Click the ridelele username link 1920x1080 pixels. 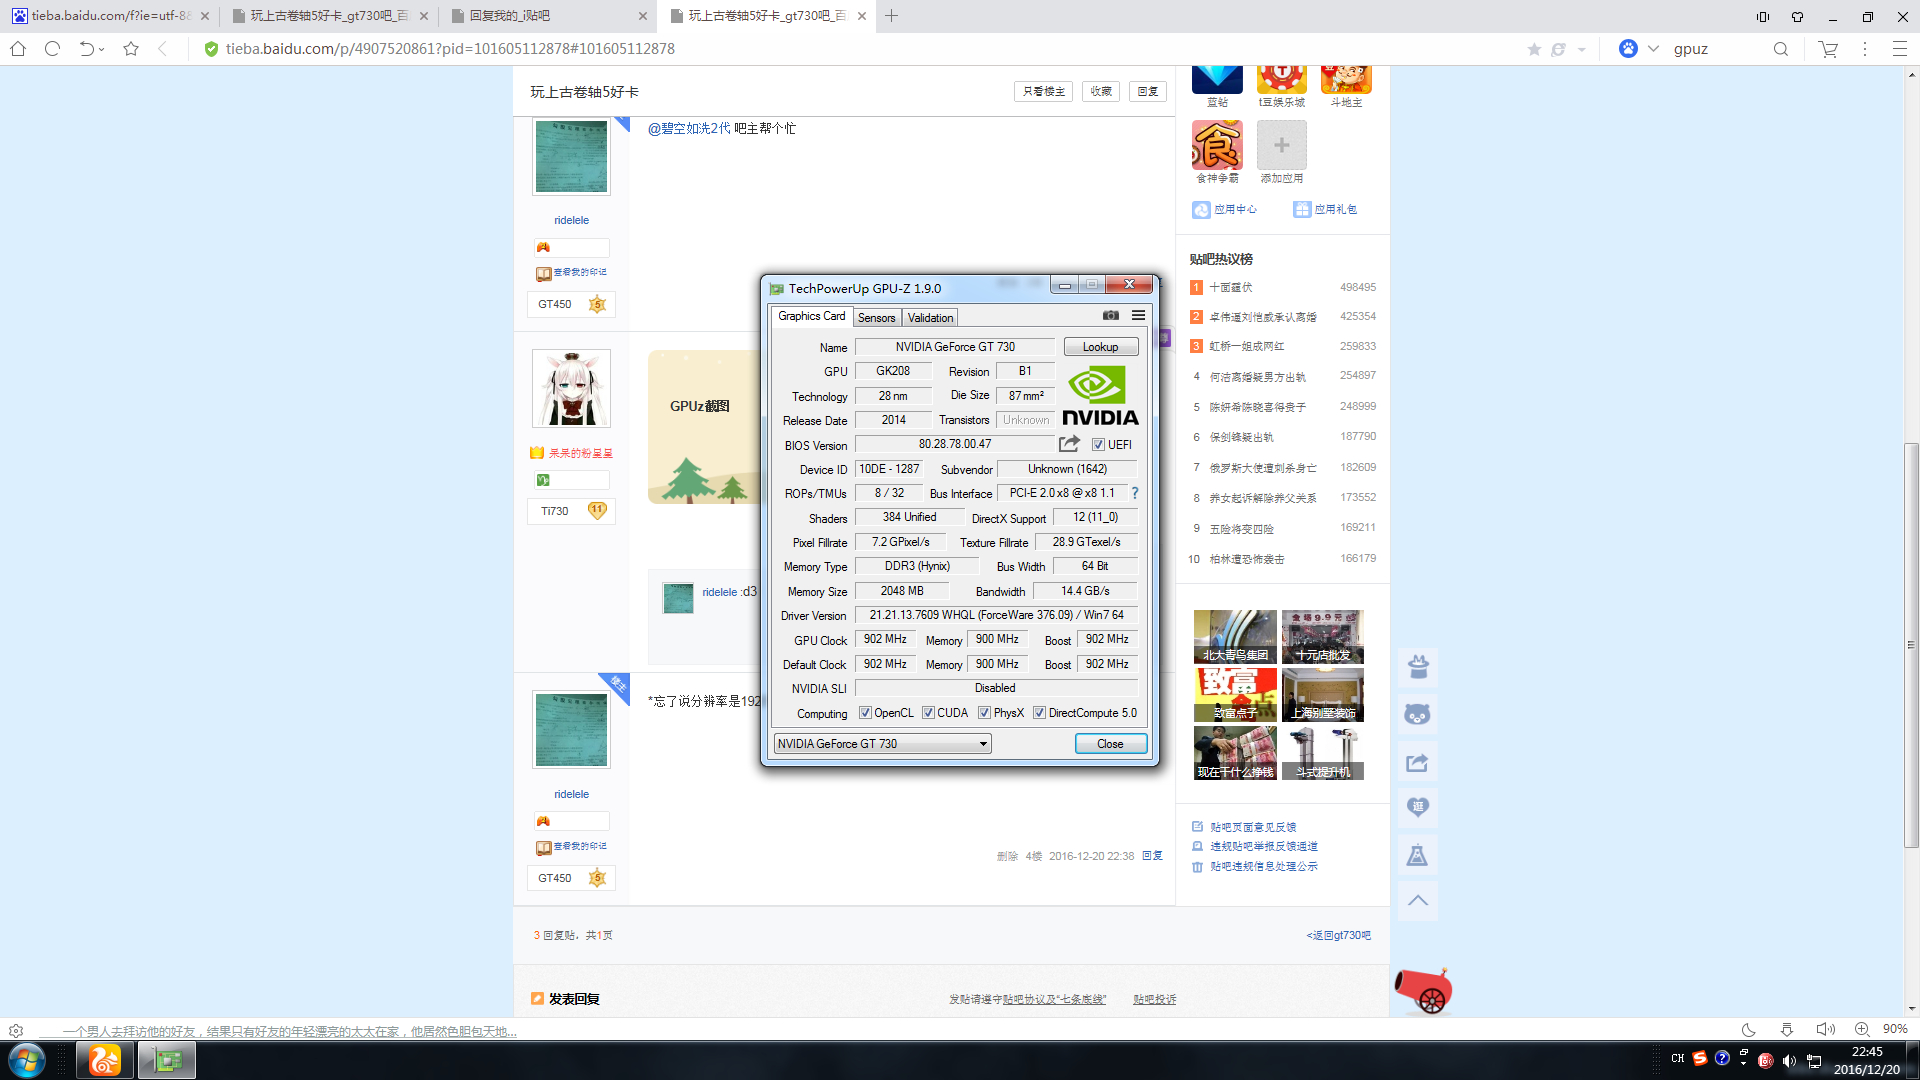pyautogui.click(x=571, y=220)
